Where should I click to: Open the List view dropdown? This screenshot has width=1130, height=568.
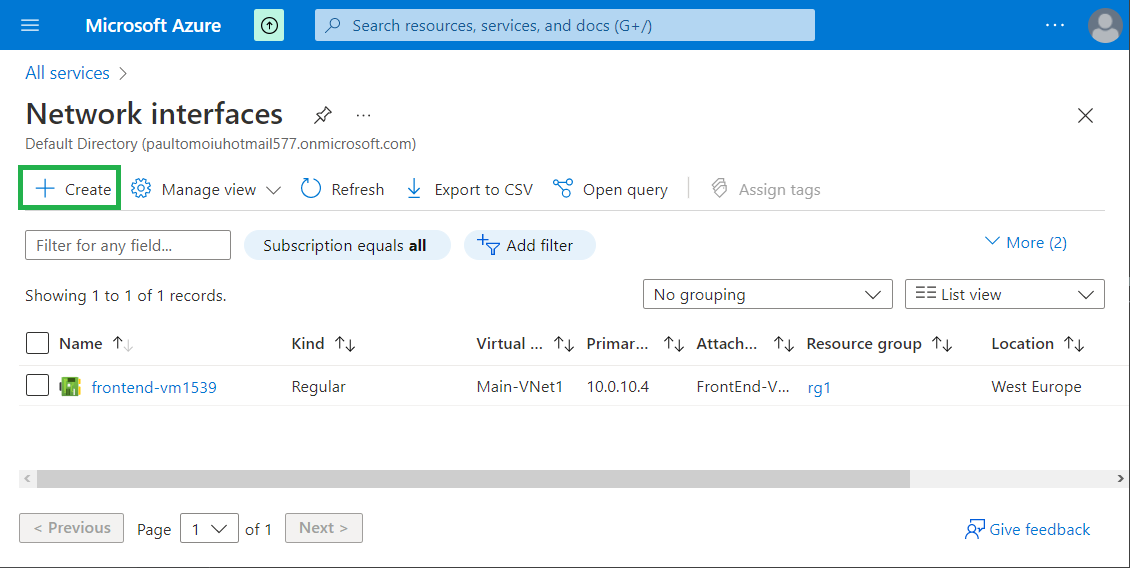(x=1005, y=294)
